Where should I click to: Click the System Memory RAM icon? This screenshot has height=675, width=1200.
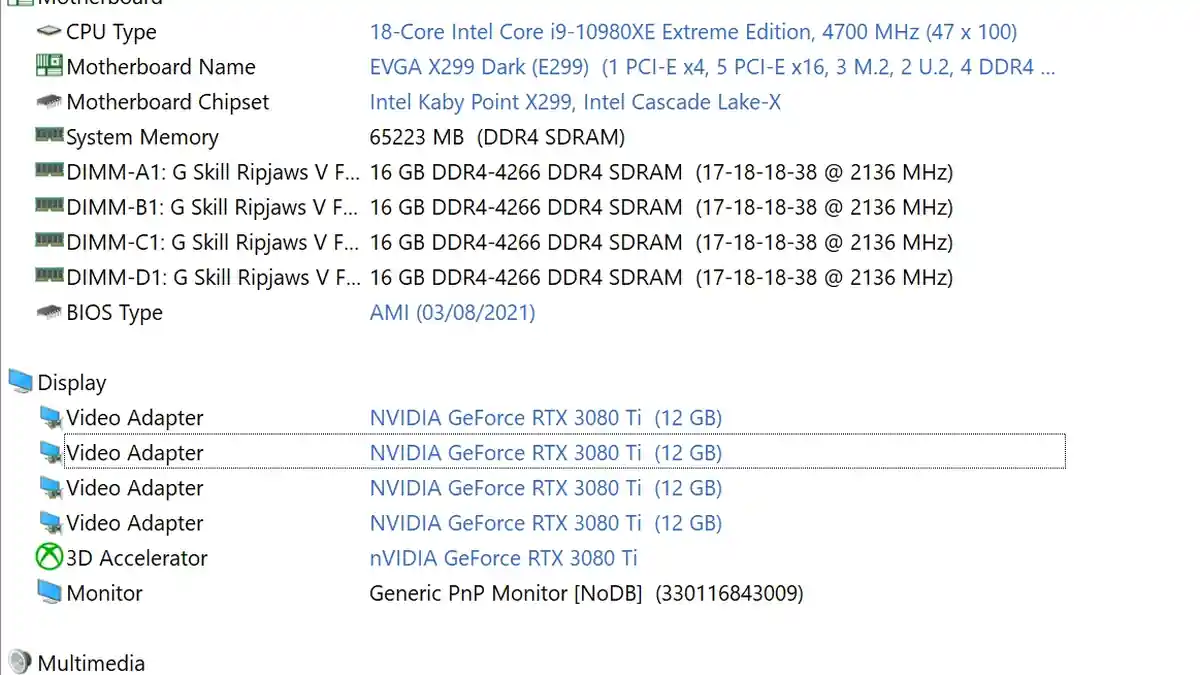tap(48, 135)
